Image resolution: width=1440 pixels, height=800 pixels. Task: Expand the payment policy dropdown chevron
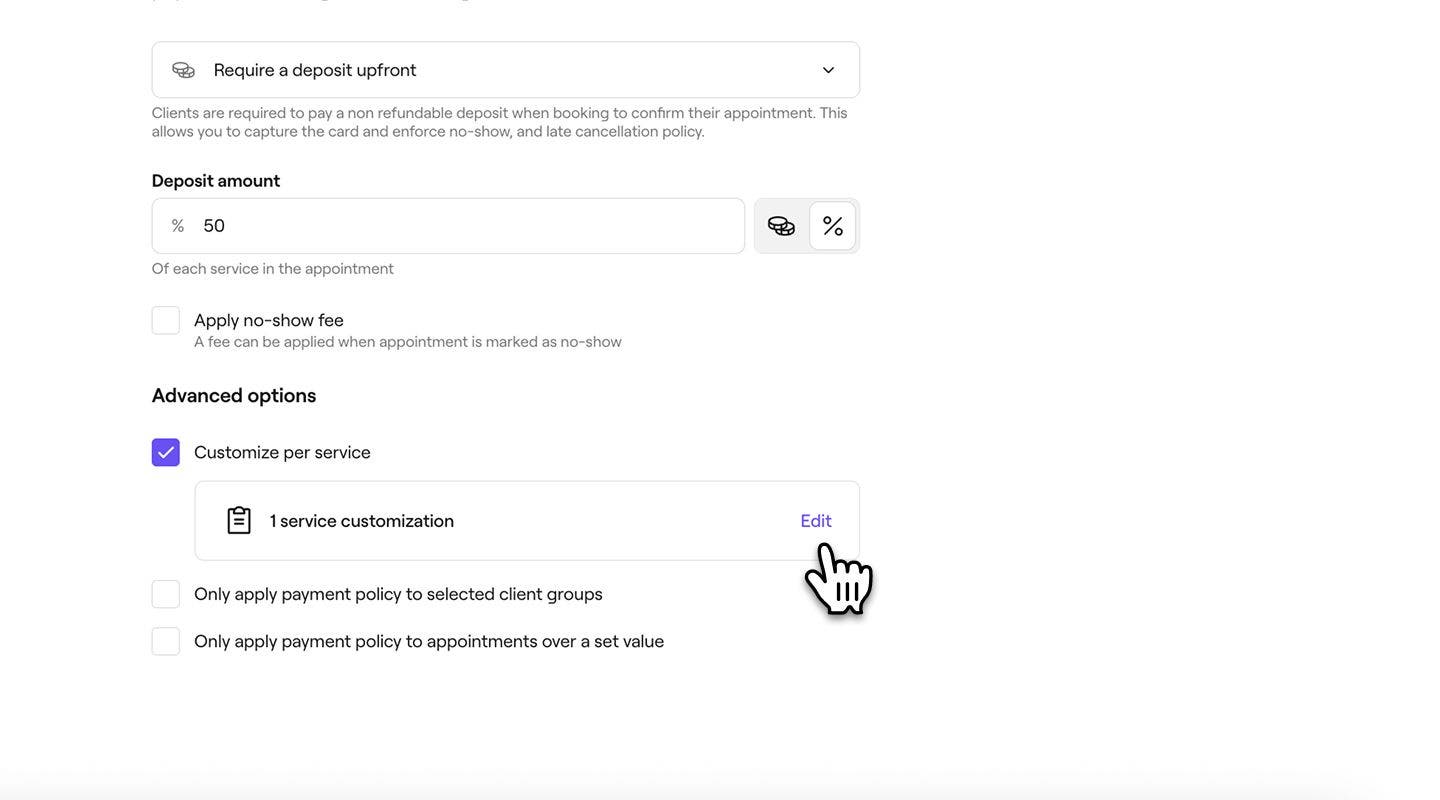pos(828,70)
